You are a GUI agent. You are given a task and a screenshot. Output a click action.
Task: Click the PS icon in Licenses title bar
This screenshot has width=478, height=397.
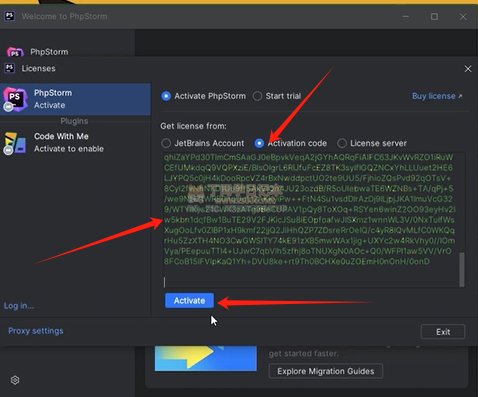[9, 68]
